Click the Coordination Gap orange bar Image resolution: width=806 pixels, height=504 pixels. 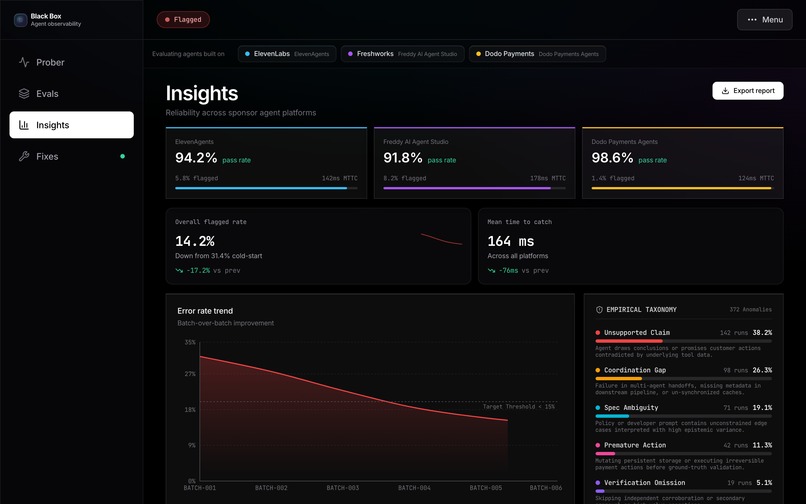tap(618, 379)
